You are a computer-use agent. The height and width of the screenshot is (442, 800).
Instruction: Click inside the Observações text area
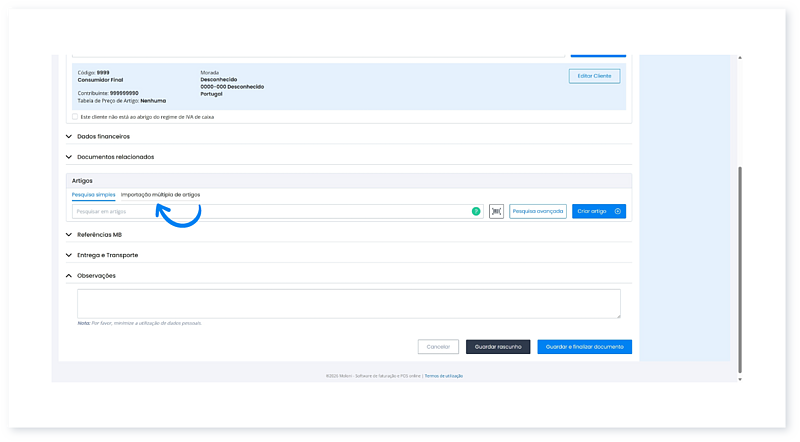[348, 303]
